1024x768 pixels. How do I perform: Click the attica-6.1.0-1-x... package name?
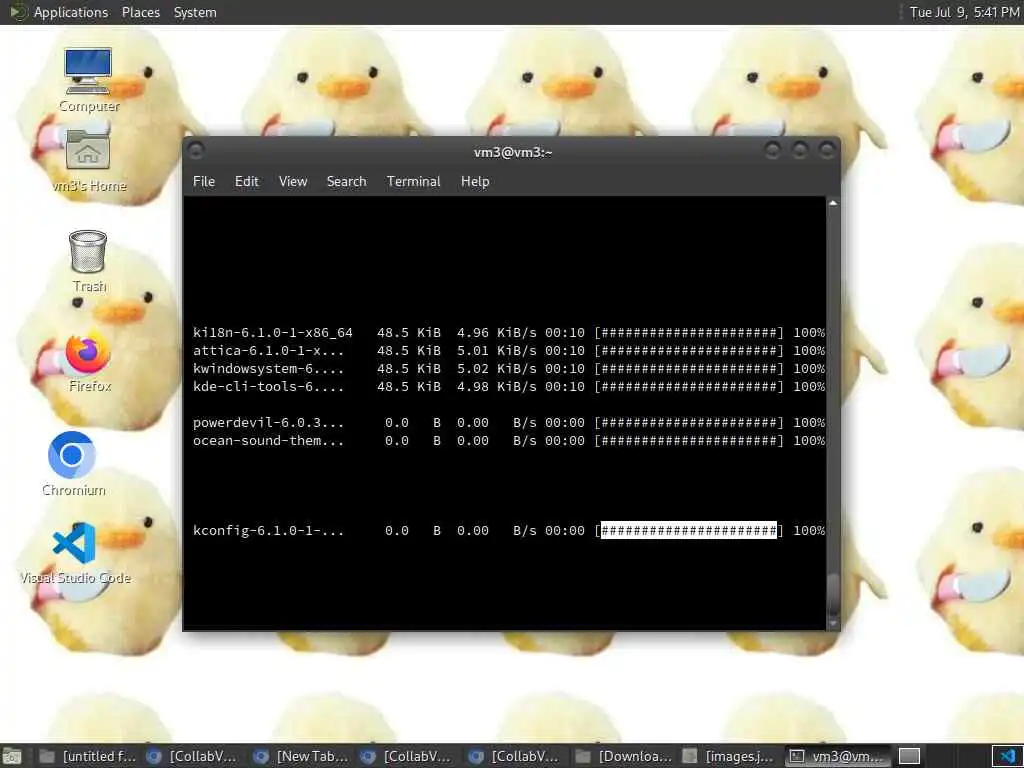[268, 351]
